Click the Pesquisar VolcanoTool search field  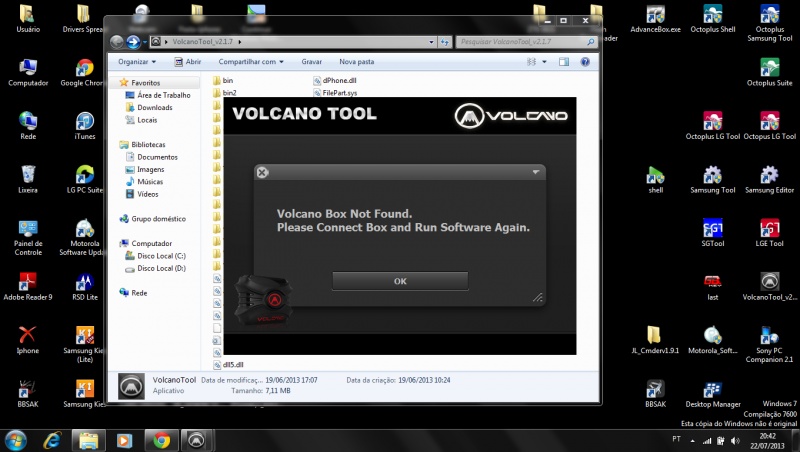(x=527, y=42)
